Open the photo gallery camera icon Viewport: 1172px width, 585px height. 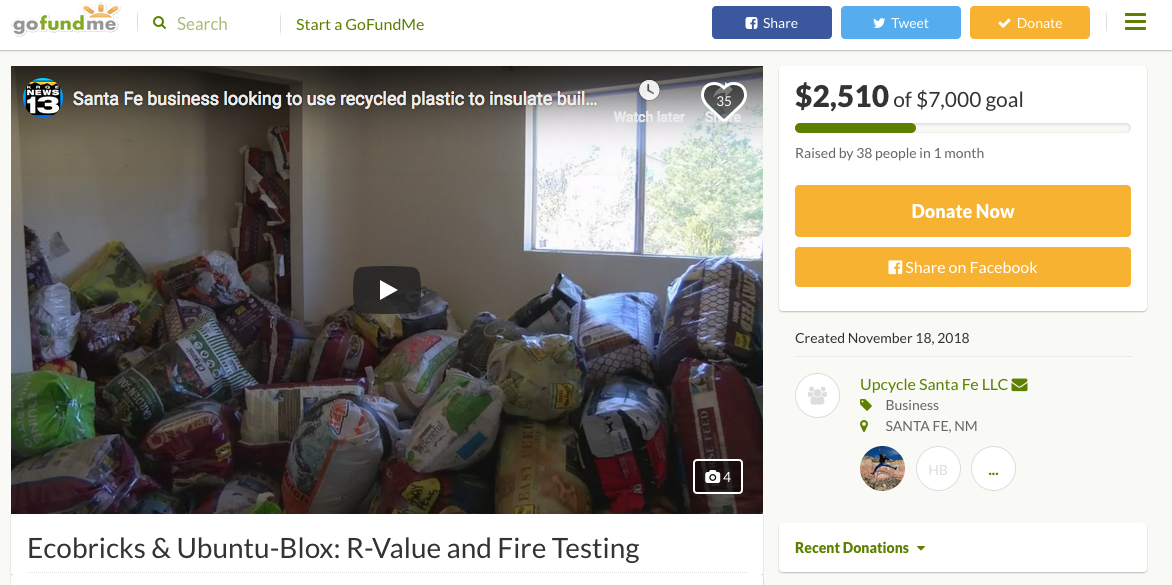tap(718, 477)
